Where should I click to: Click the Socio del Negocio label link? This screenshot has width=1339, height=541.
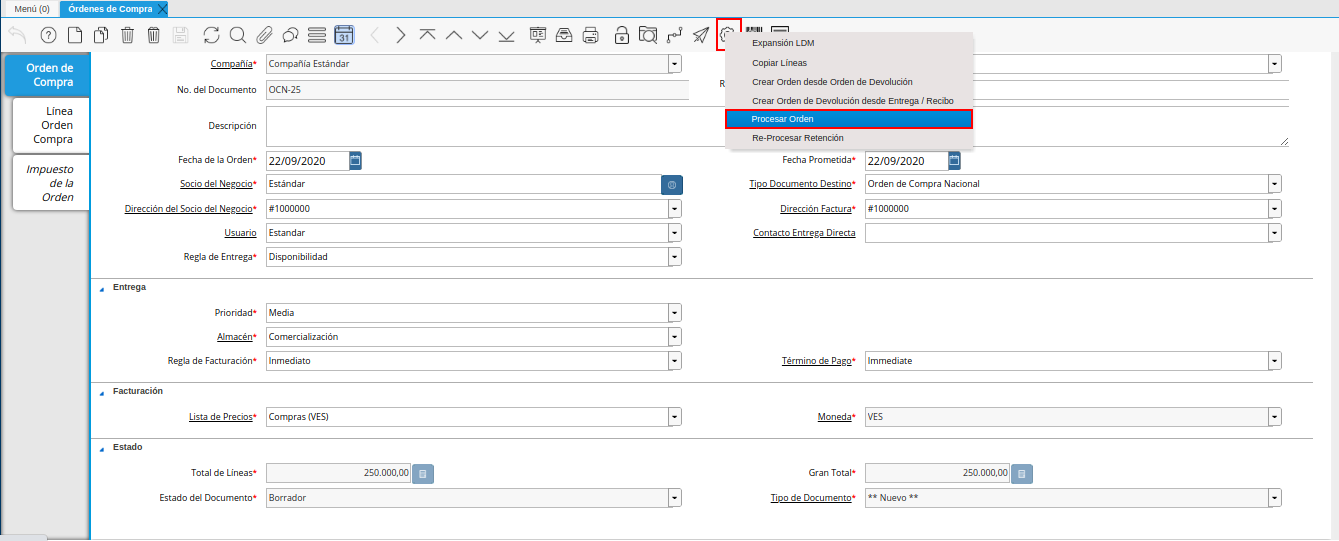click(215, 184)
